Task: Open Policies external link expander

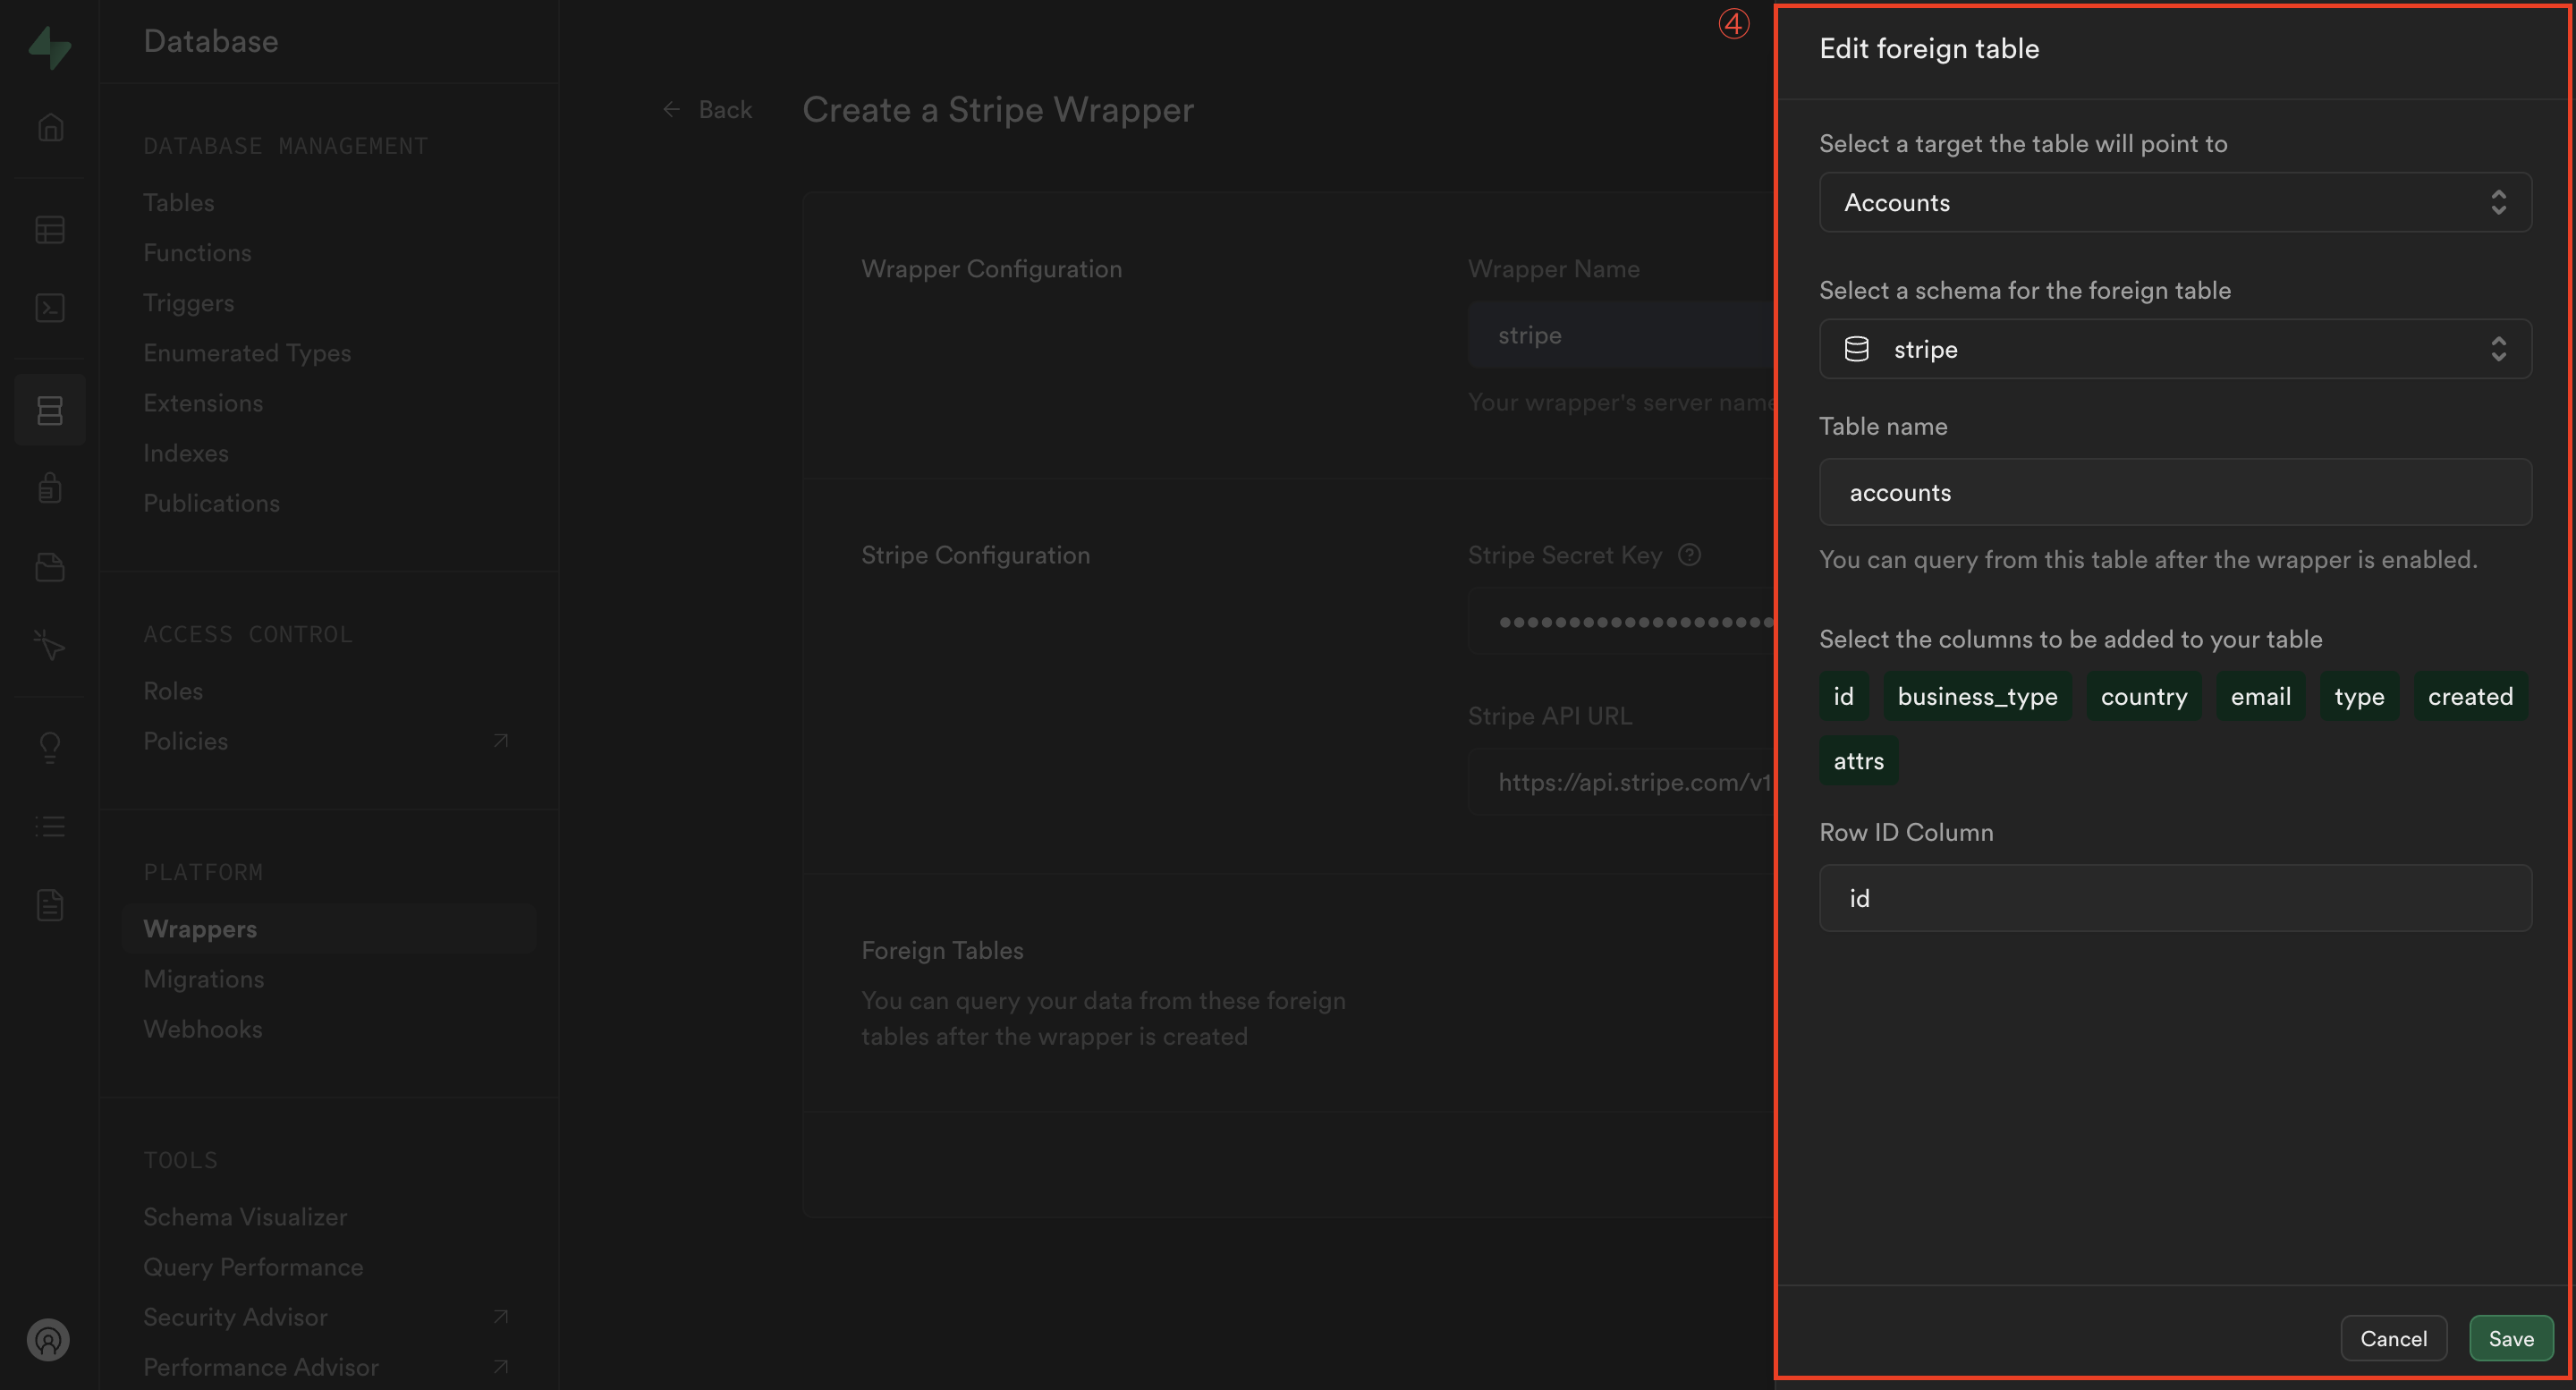Action: tap(498, 742)
